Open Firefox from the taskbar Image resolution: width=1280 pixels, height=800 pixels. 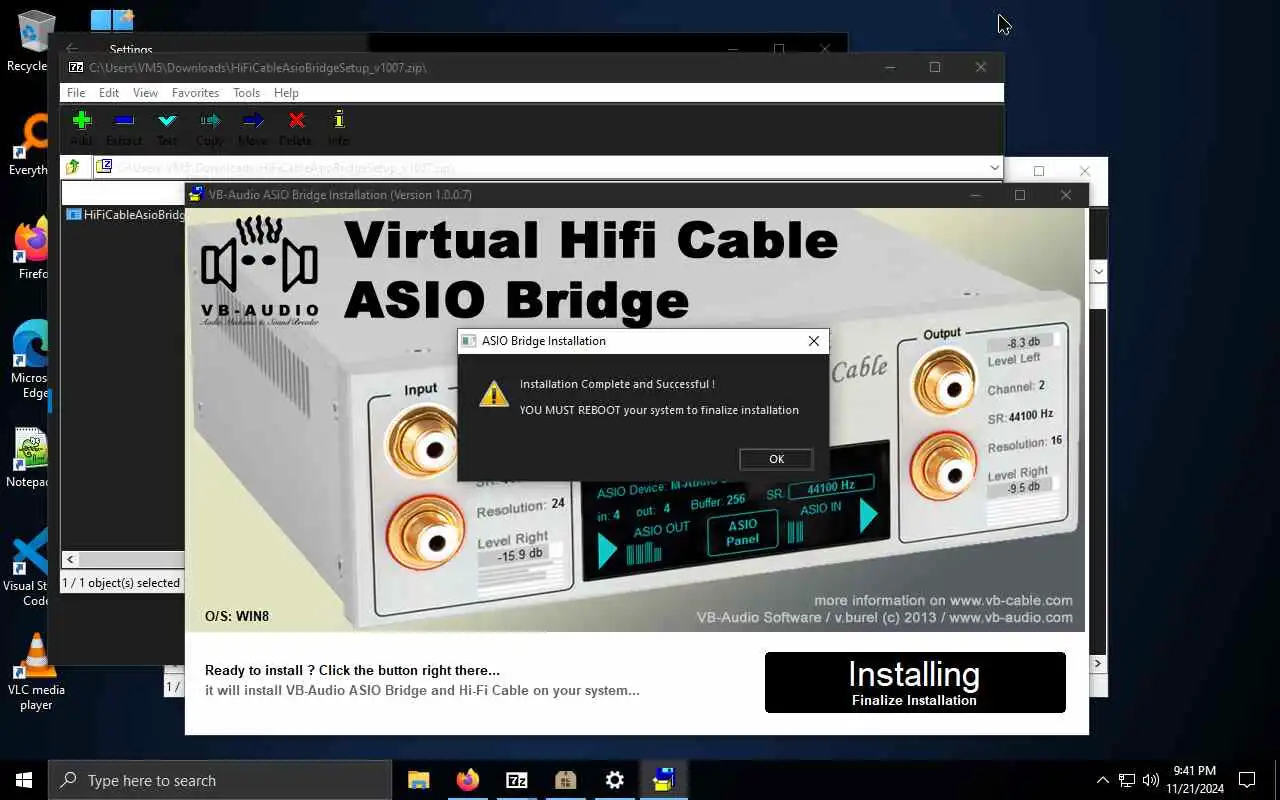467,780
